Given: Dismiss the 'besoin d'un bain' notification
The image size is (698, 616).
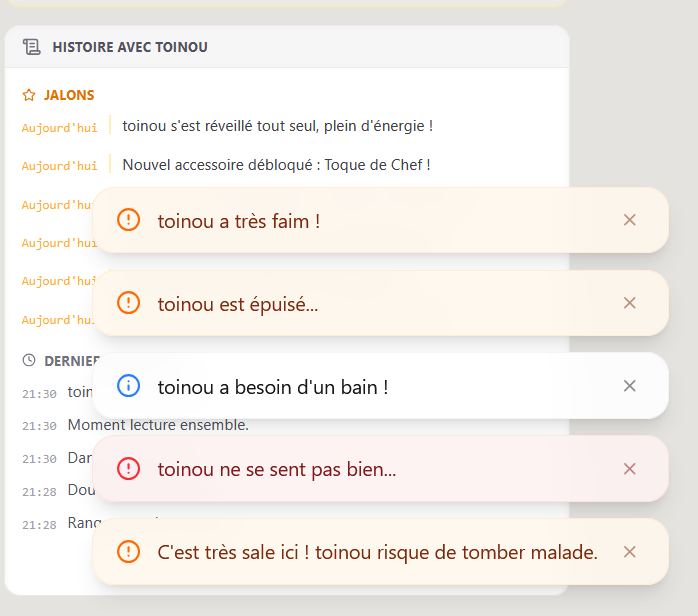Looking at the screenshot, I should 629,386.
